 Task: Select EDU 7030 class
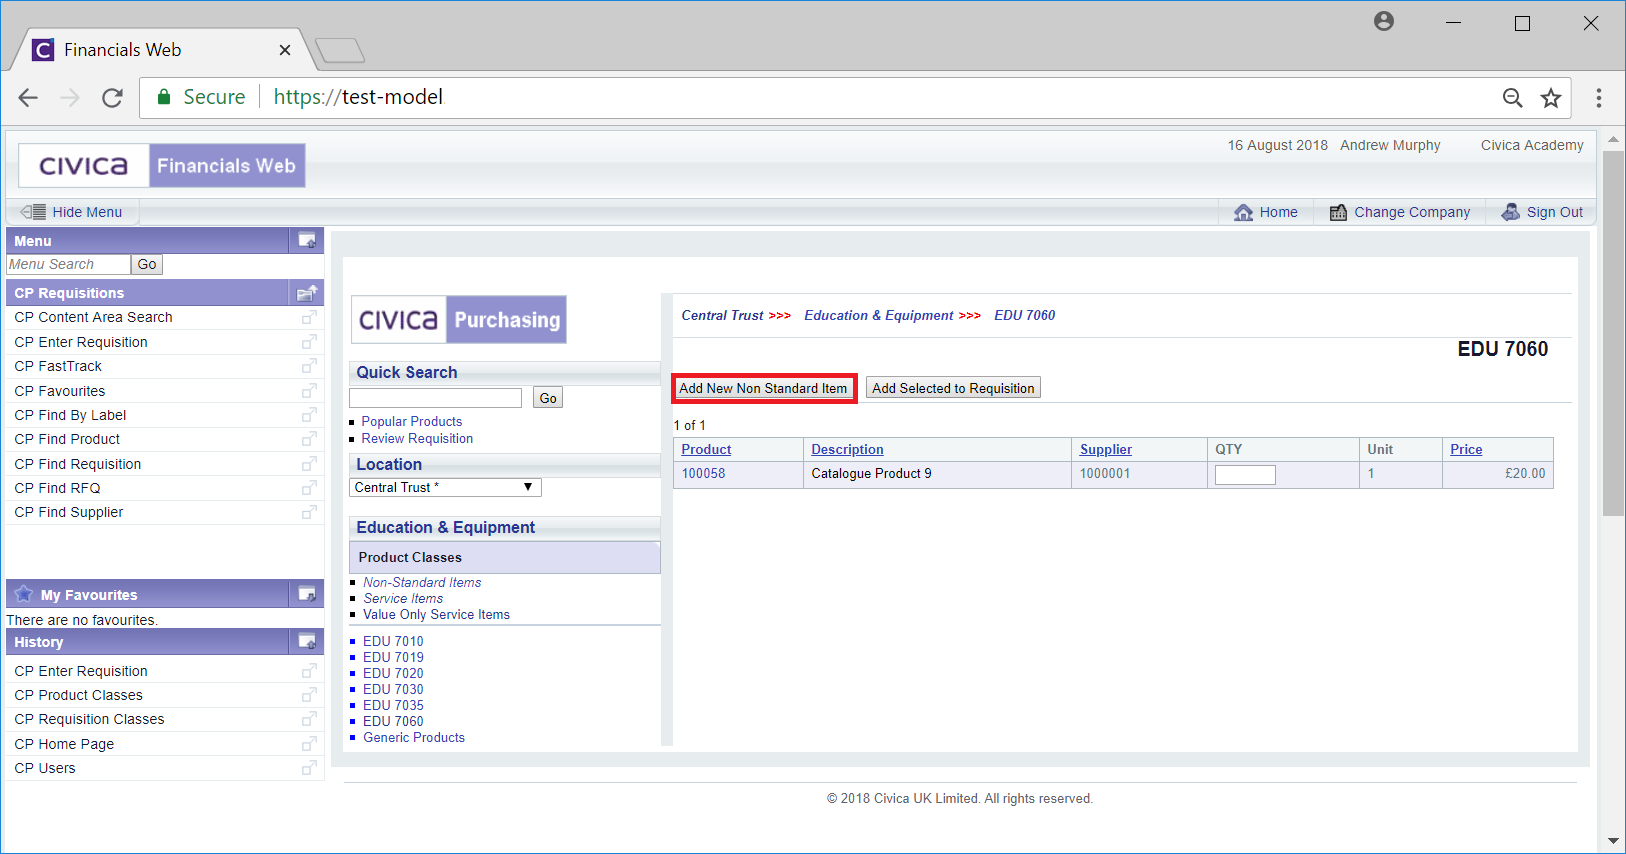coord(393,690)
